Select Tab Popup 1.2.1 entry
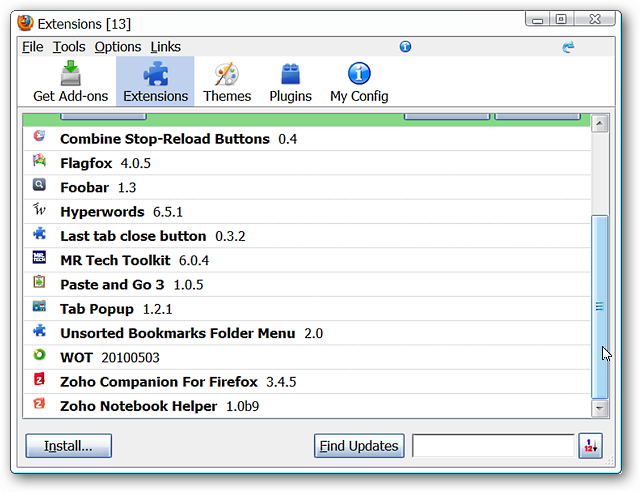The height and width of the screenshot is (492, 640). (x=307, y=309)
